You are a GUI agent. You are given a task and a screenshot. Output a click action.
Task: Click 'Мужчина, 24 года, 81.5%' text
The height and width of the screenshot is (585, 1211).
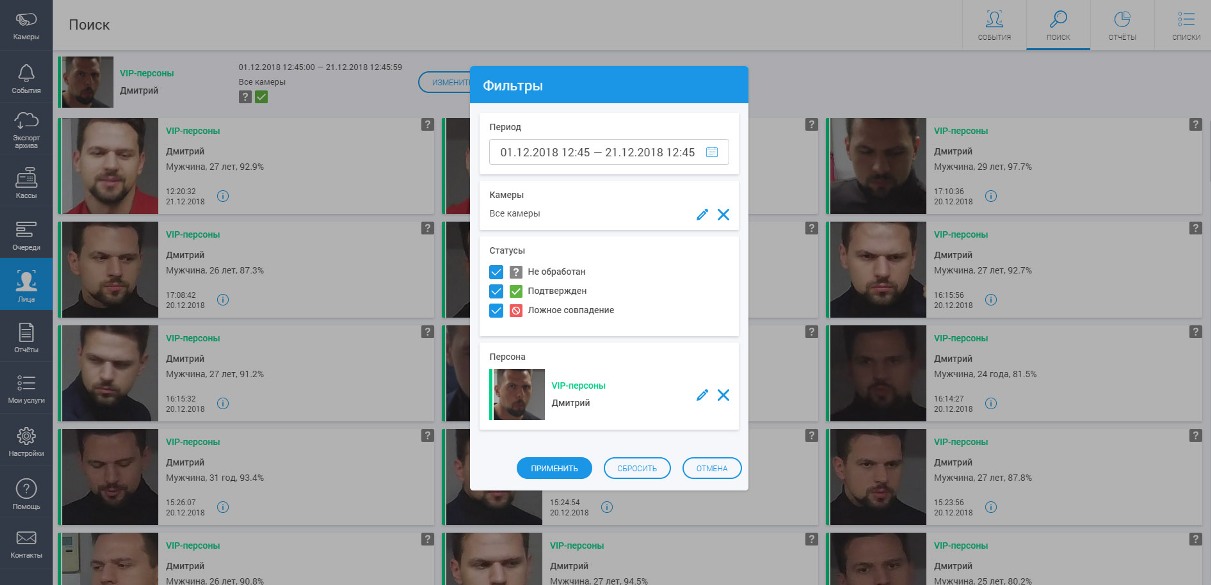pyautogui.click(x=985, y=374)
